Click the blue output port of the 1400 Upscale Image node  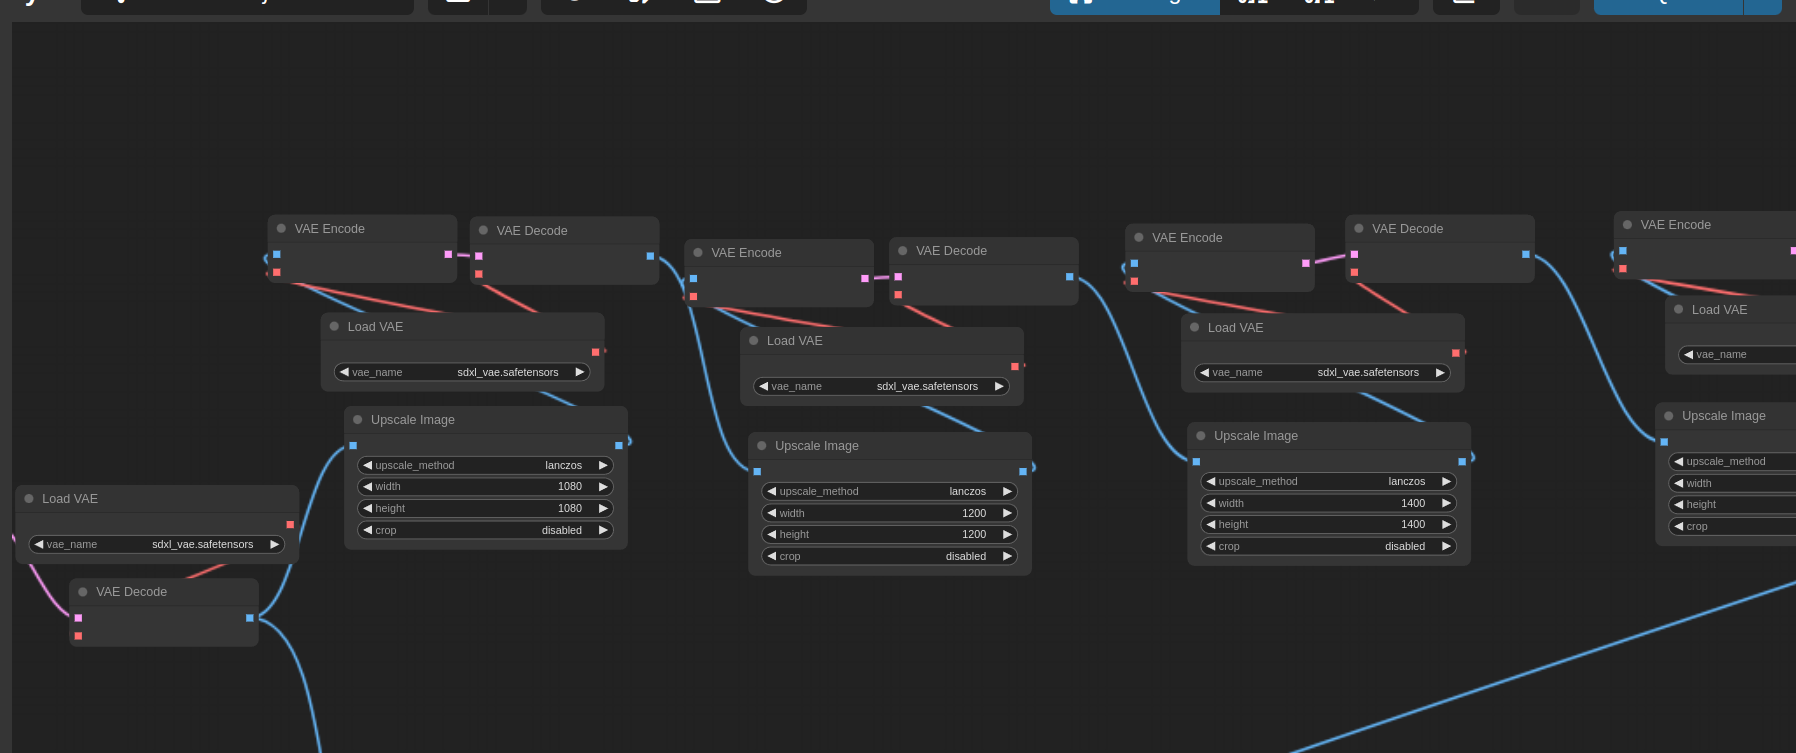click(x=1462, y=462)
